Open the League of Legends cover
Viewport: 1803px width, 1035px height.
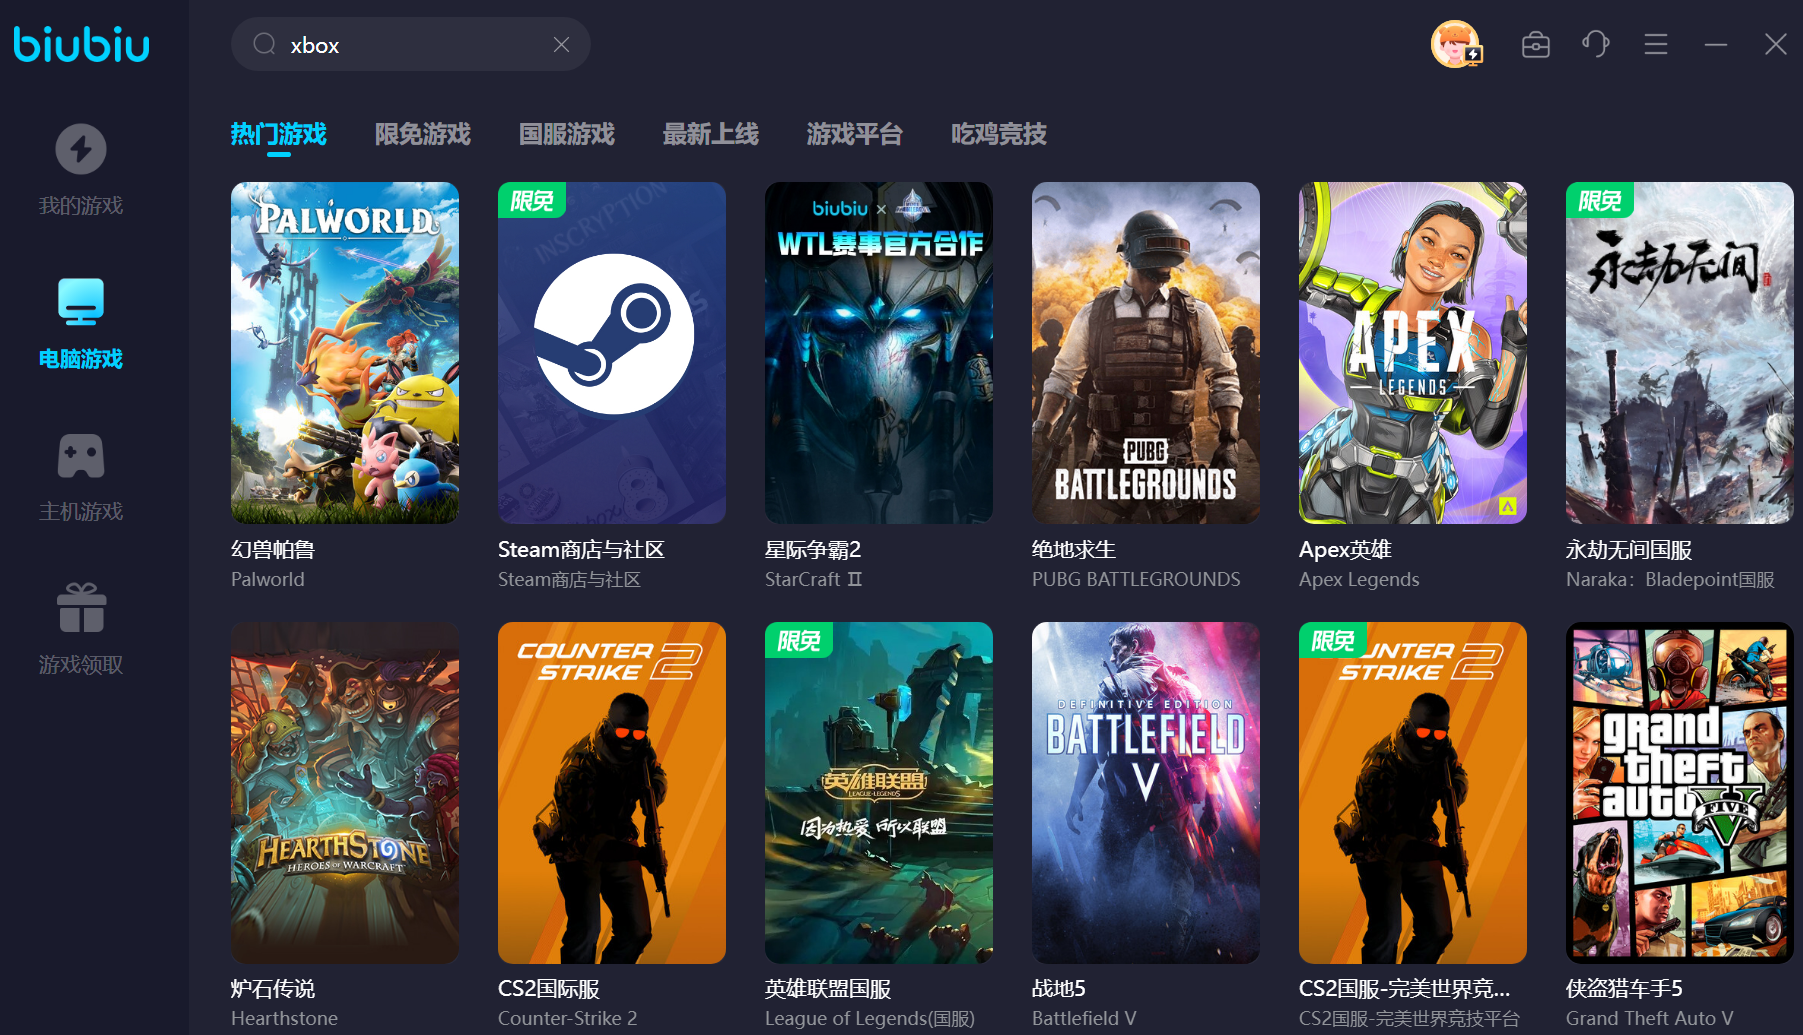[879, 793]
